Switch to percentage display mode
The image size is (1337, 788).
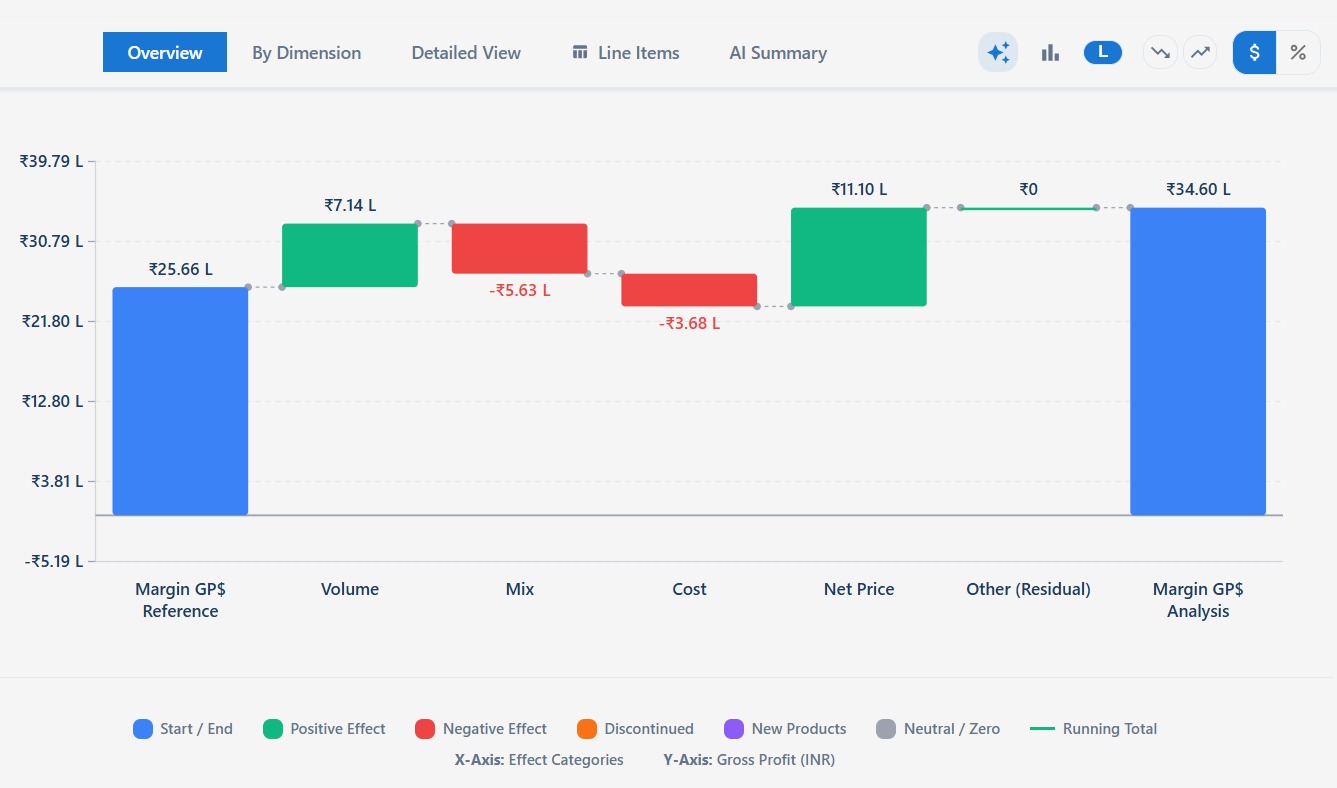(x=1298, y=52)
